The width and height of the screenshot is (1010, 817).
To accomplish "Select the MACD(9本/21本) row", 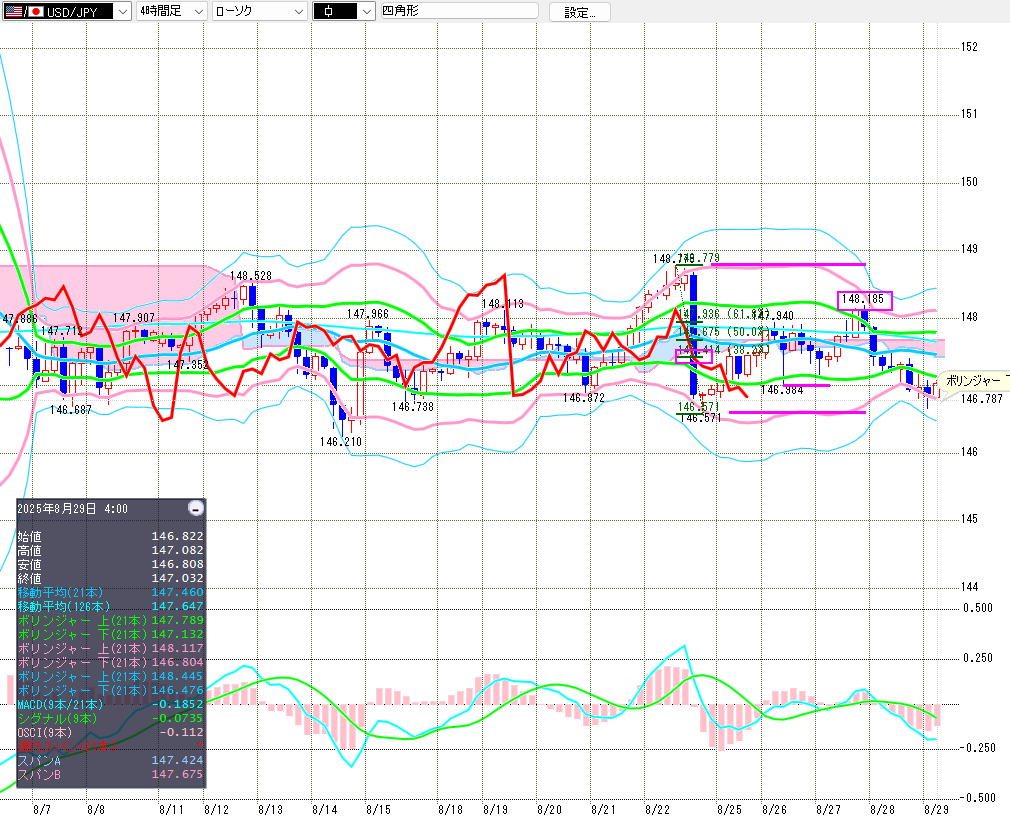I will (x=110, y=704).
